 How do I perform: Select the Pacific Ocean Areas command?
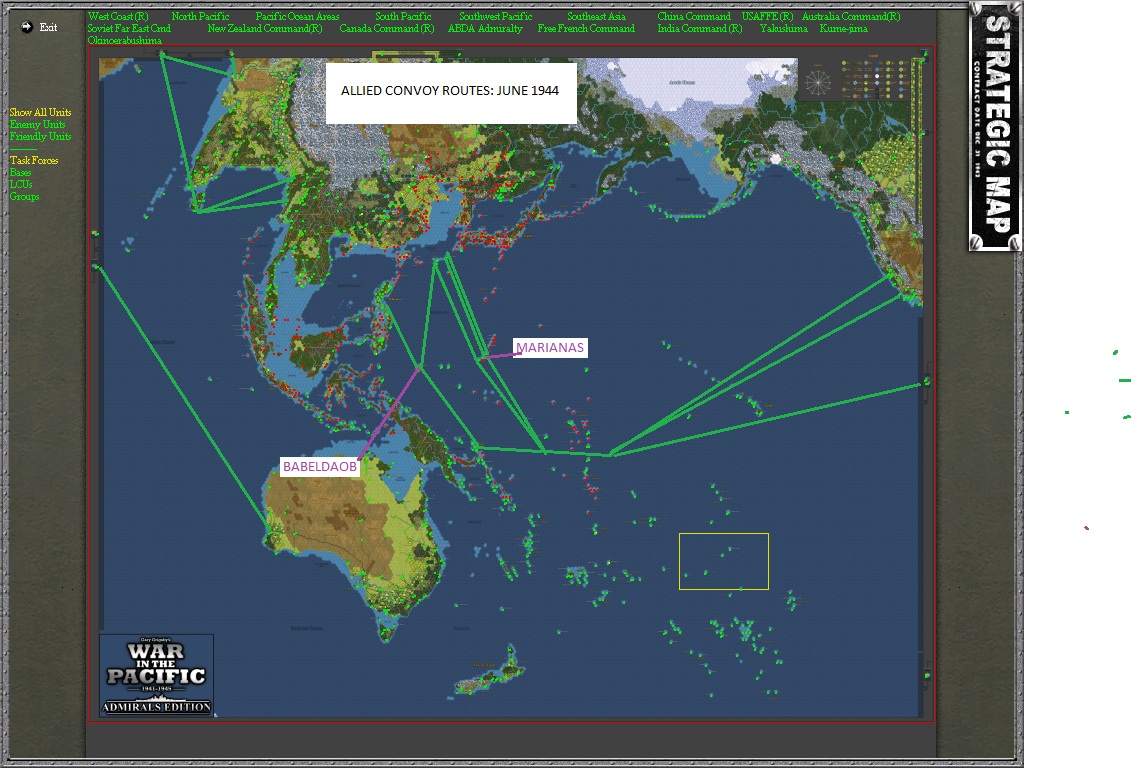click(297, 16)
